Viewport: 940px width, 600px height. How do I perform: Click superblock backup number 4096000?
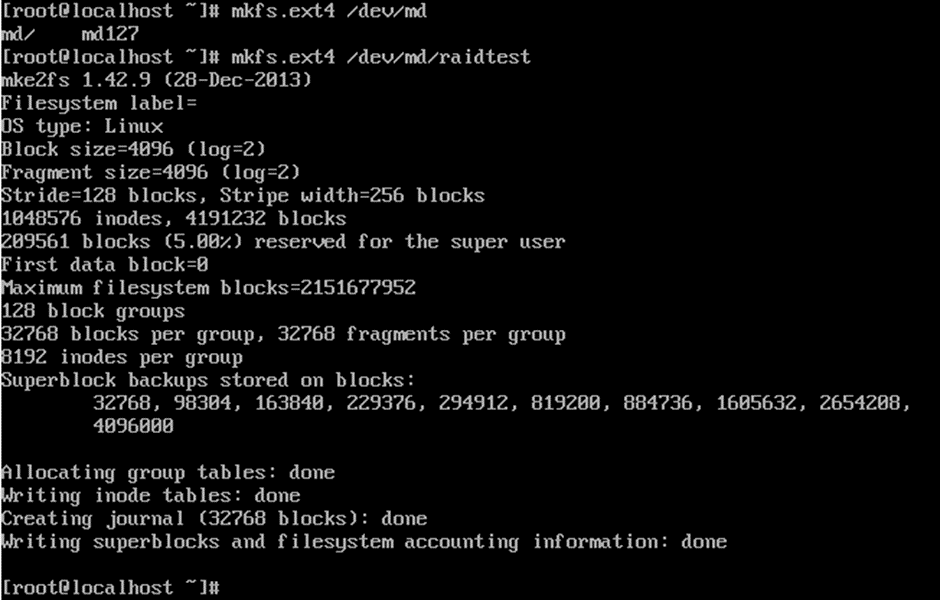(x=133, y=426)
